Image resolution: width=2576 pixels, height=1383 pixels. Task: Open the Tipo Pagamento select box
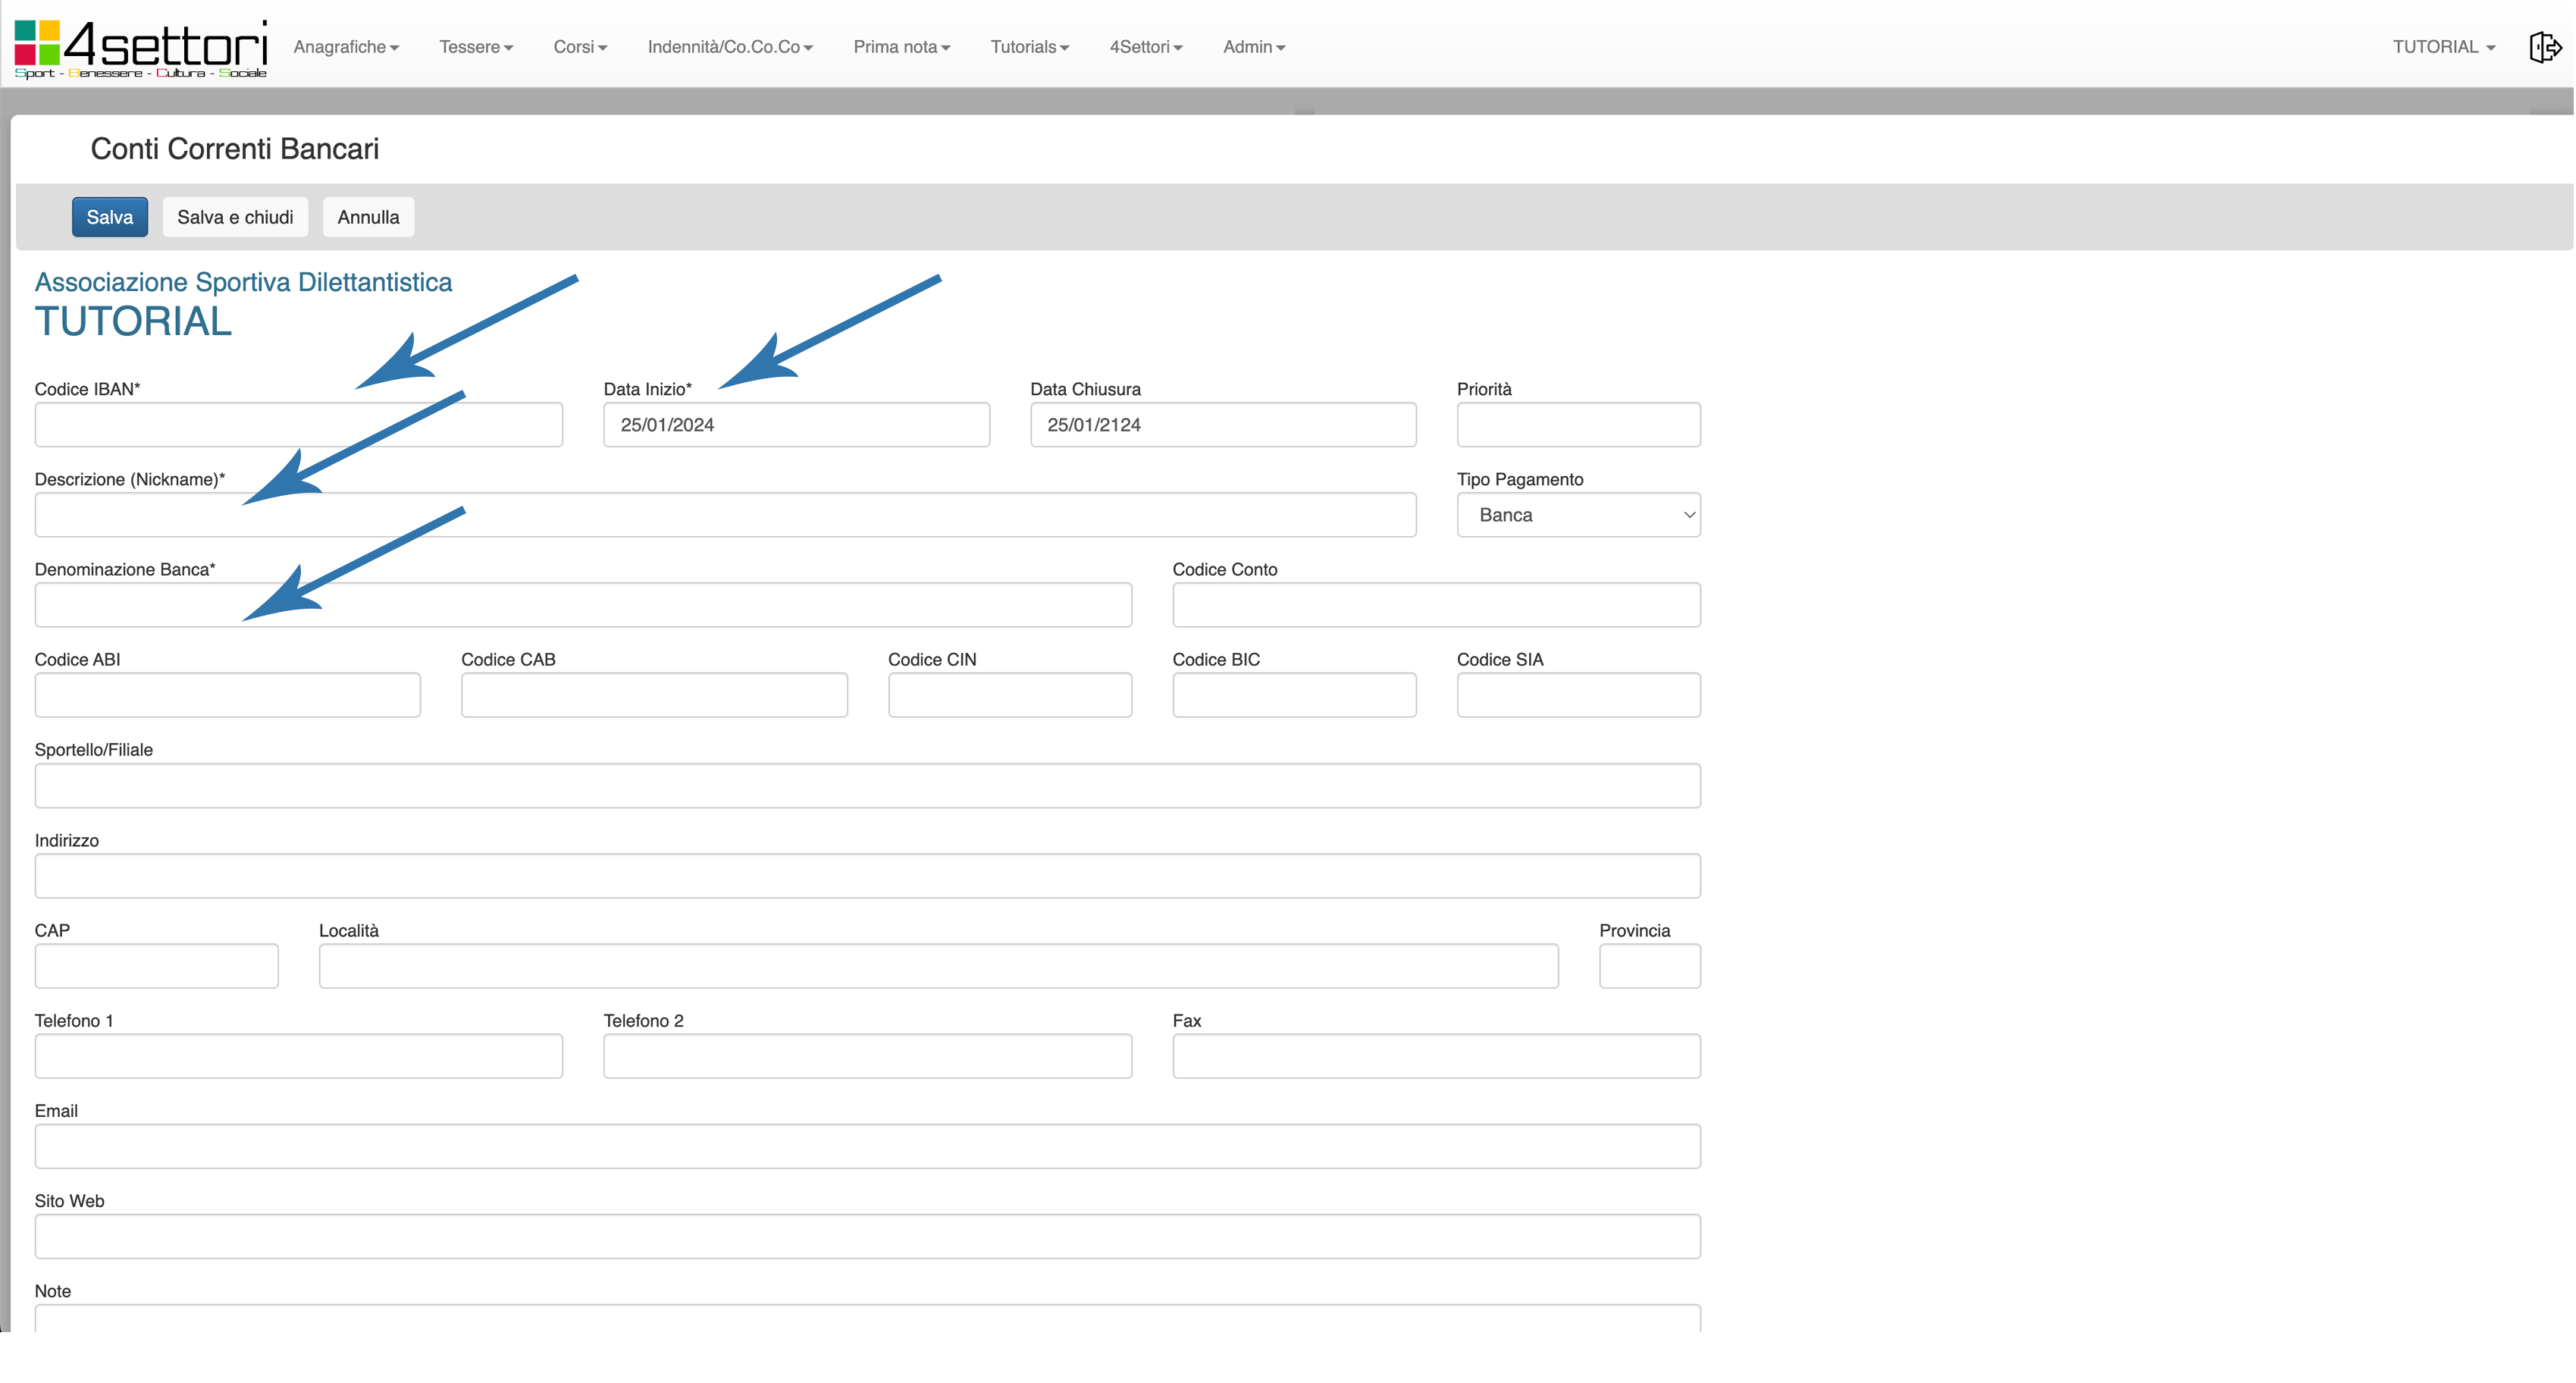pyautogui.click(x=1578, y=515)
